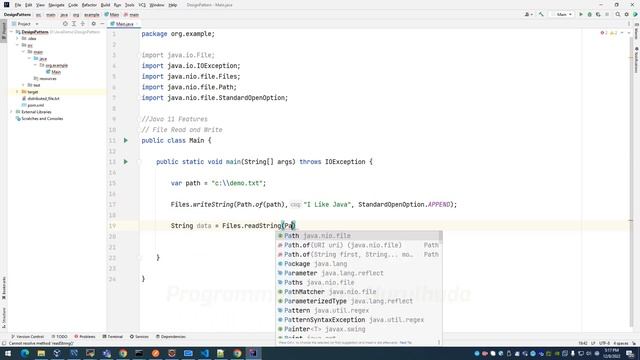Choose Package java.lang from the completion list
This screenshot has height=360, width=640.
(x=359, y=264)
